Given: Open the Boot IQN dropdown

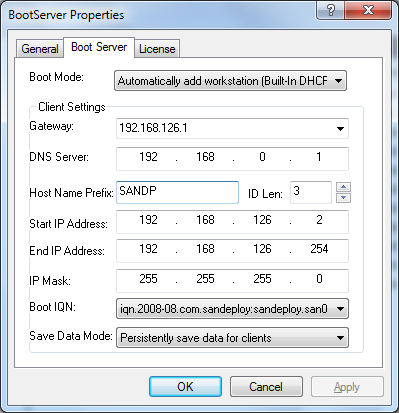Looking at the screenshot, I should click(232, 309).
